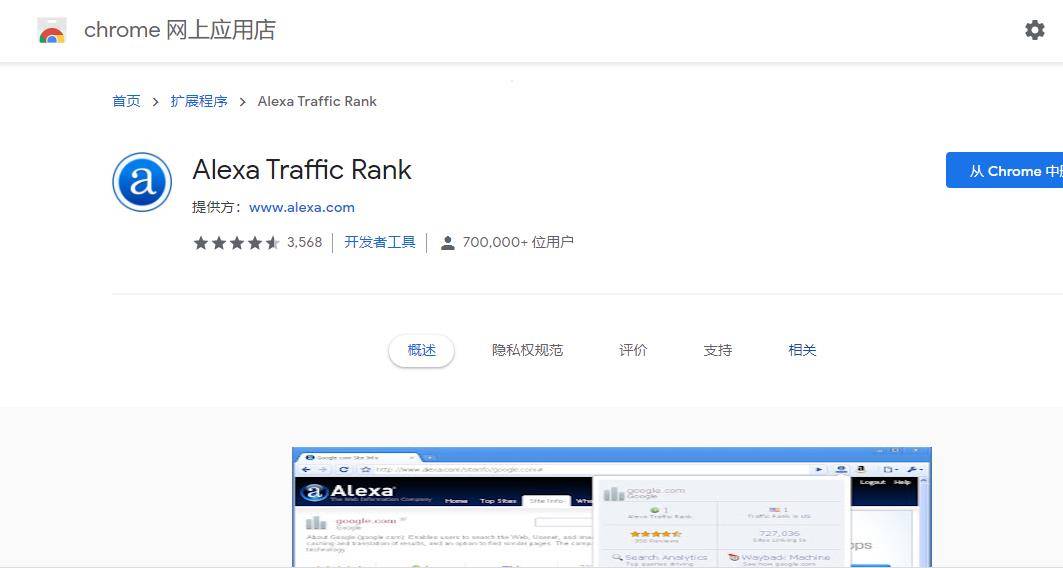Open 扩展程序 breadcrumb link
This screenshot has width=1063, height=568.
(x=199, y=101)
